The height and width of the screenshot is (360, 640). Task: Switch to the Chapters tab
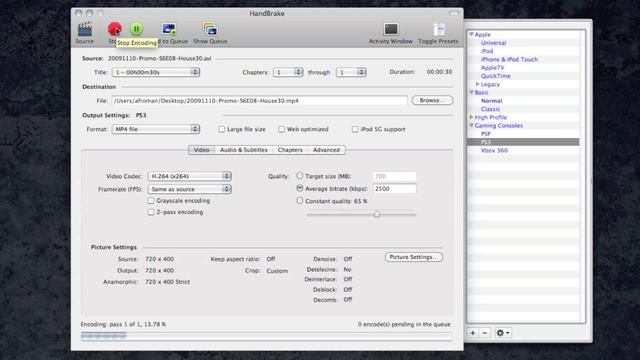[290, 150]
